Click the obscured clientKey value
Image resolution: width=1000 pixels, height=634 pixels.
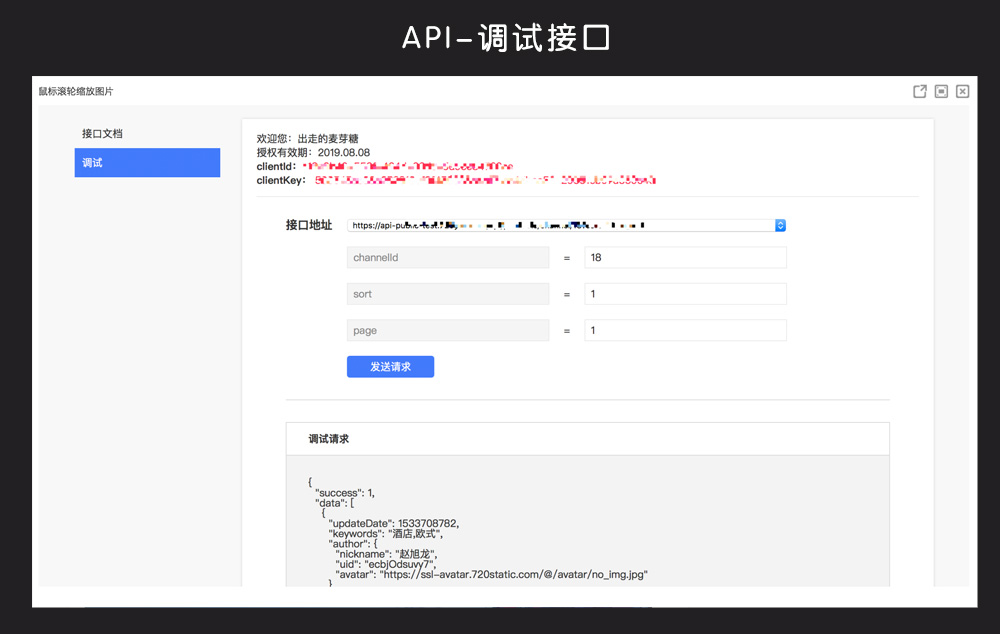tap(485, 180)
